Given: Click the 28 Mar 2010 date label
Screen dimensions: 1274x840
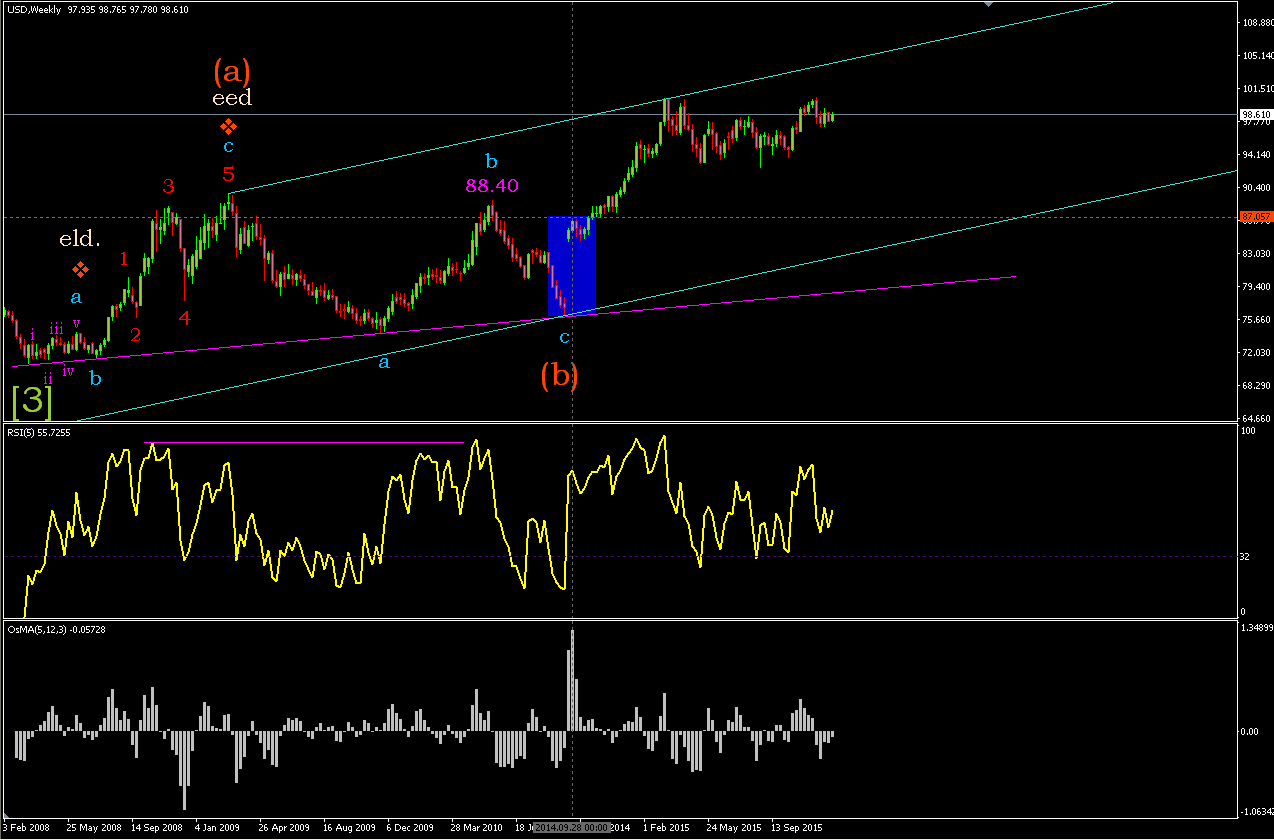Looking at the screenshot, I should click(x=476, y=828).
